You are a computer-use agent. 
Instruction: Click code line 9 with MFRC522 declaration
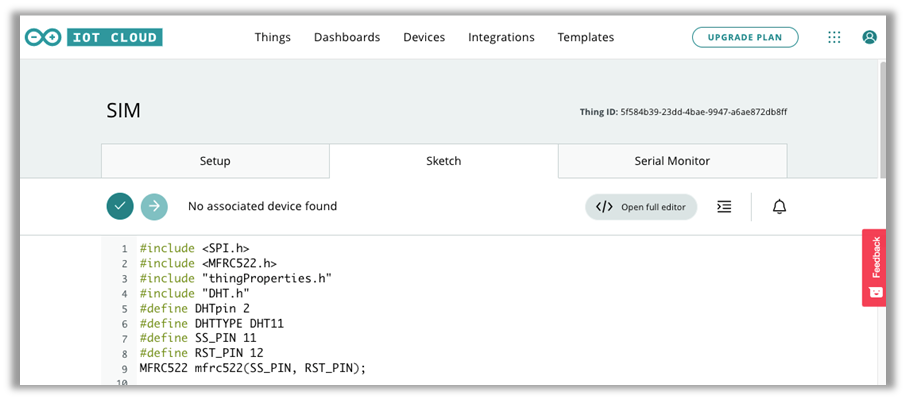coord(253,368)
